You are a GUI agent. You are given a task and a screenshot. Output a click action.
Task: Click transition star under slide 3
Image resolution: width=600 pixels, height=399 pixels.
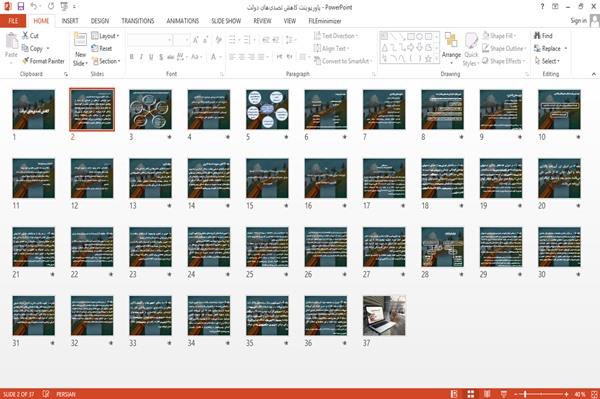[x=169, y=137]
